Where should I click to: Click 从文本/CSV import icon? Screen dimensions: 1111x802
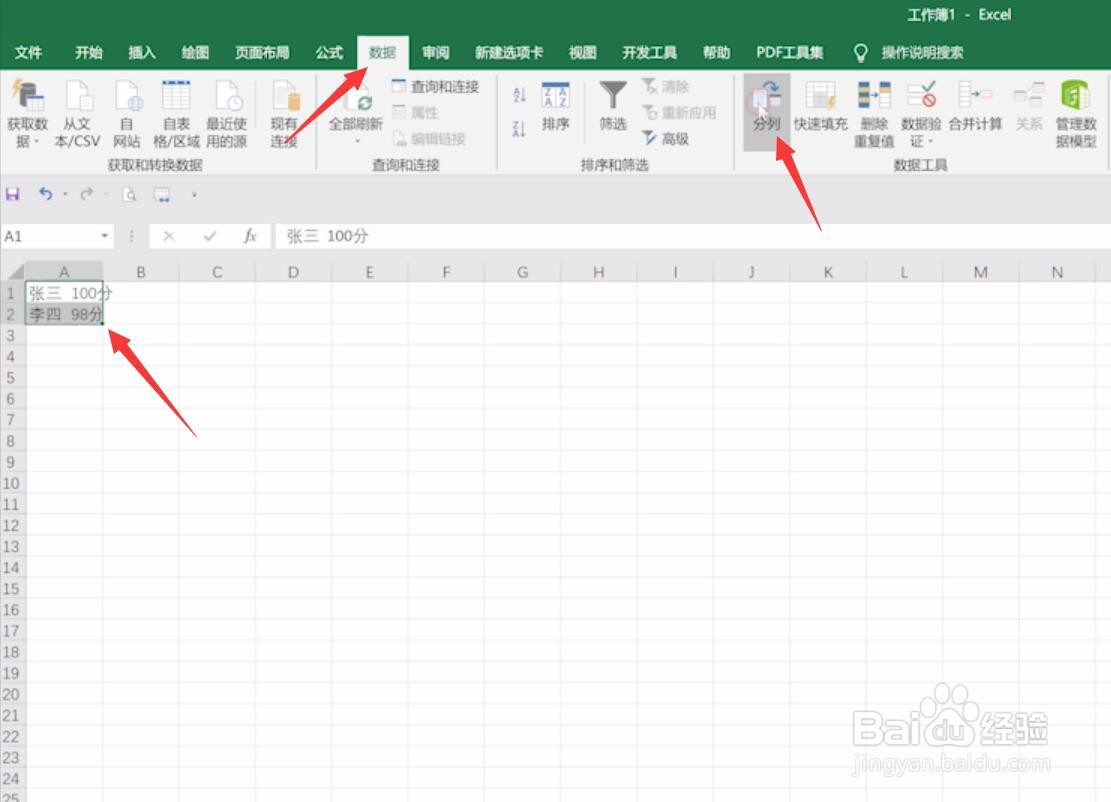77,113
